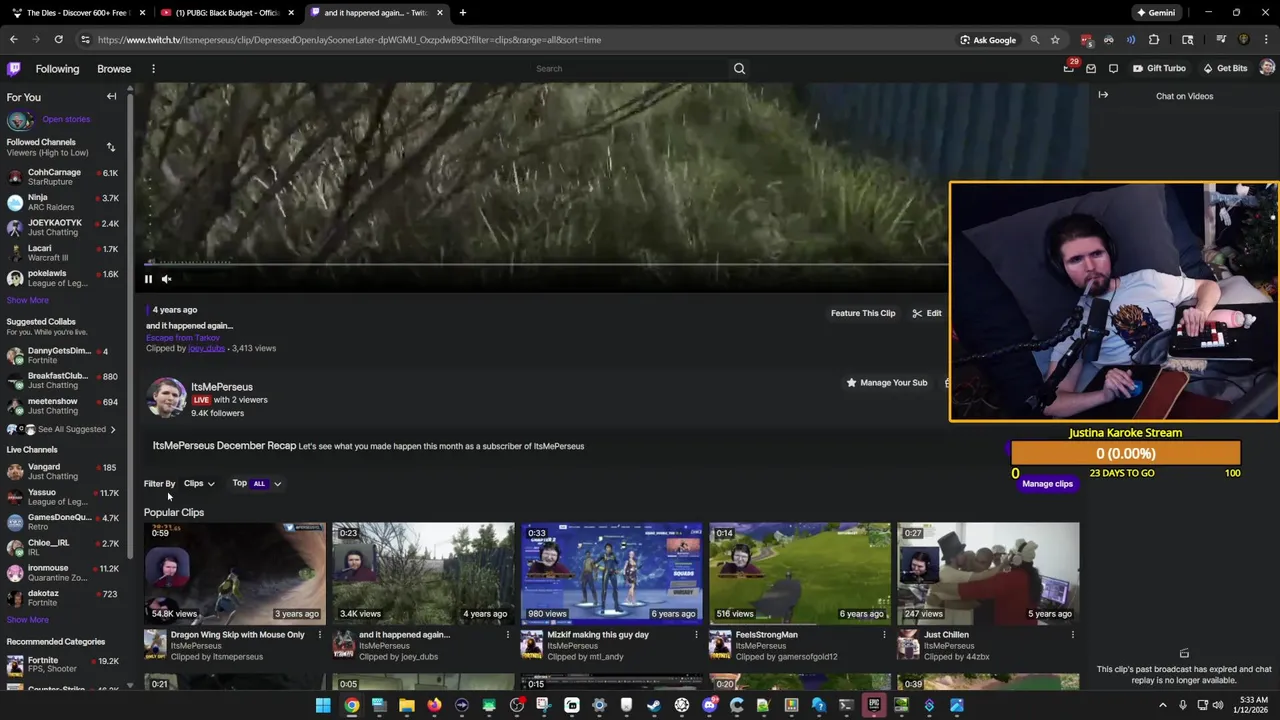Open Dragon Wing Skip clip thumbnail

tap(235, 573)
